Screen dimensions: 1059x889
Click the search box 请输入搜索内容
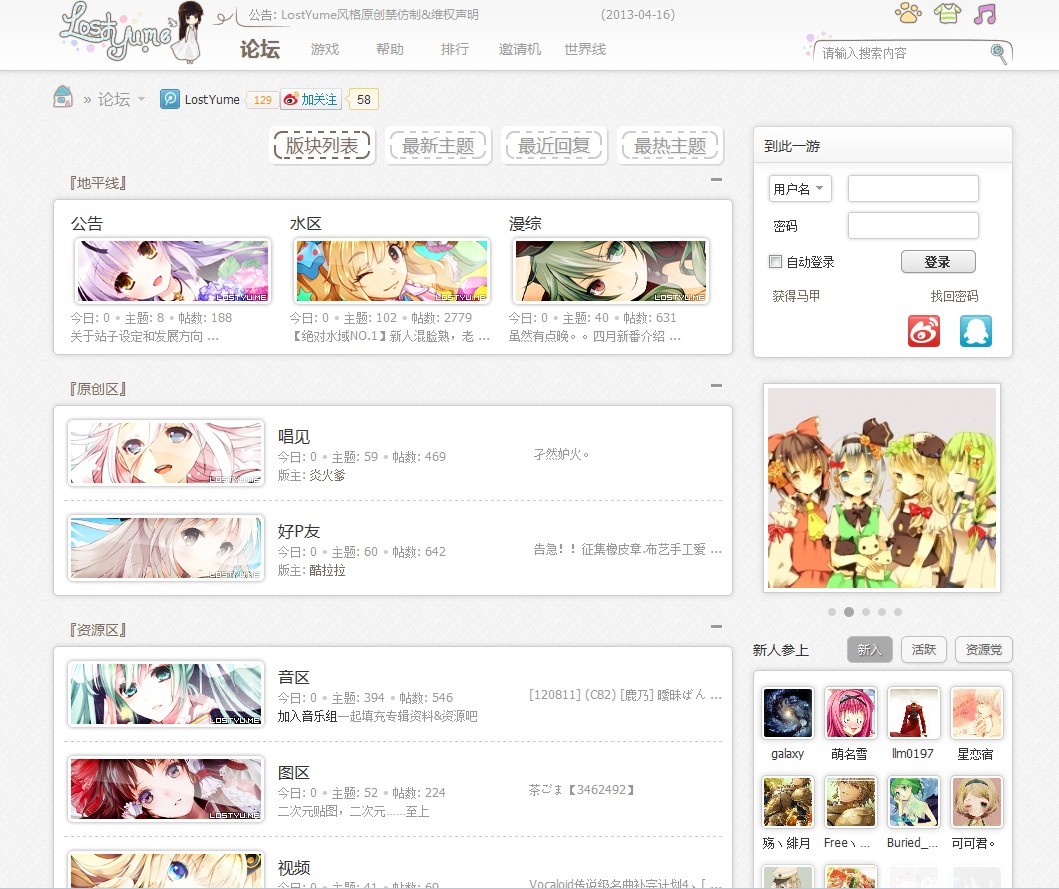pyautogui.click(x=904, y=53)
